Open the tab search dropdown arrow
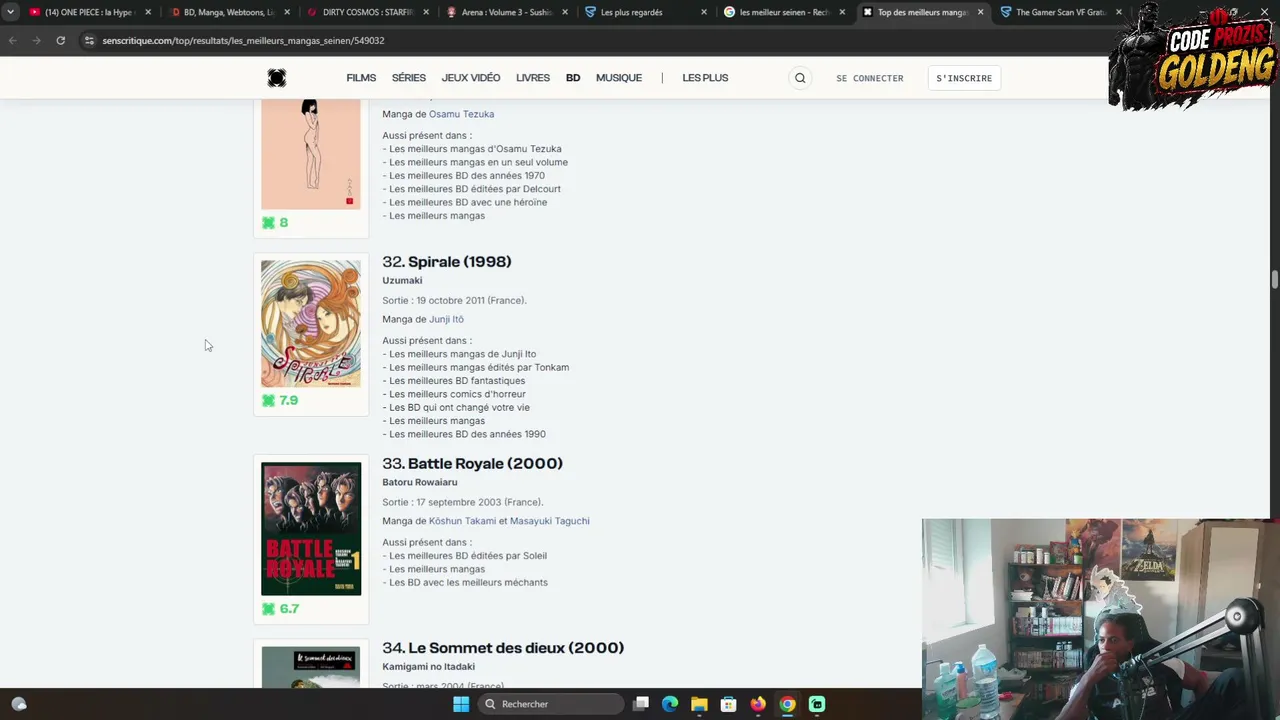The image size is (1280, 720). (x=11, y=12)
